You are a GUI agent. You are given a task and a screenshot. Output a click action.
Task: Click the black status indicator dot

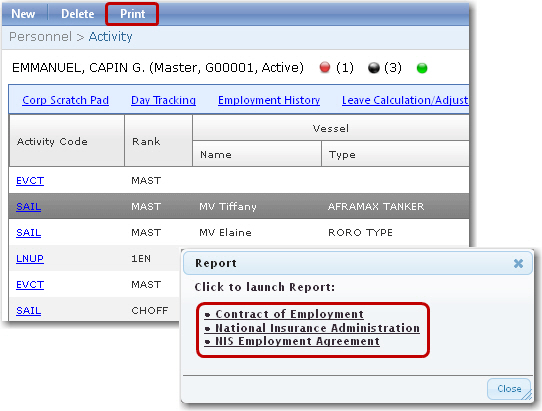(374, 68)
